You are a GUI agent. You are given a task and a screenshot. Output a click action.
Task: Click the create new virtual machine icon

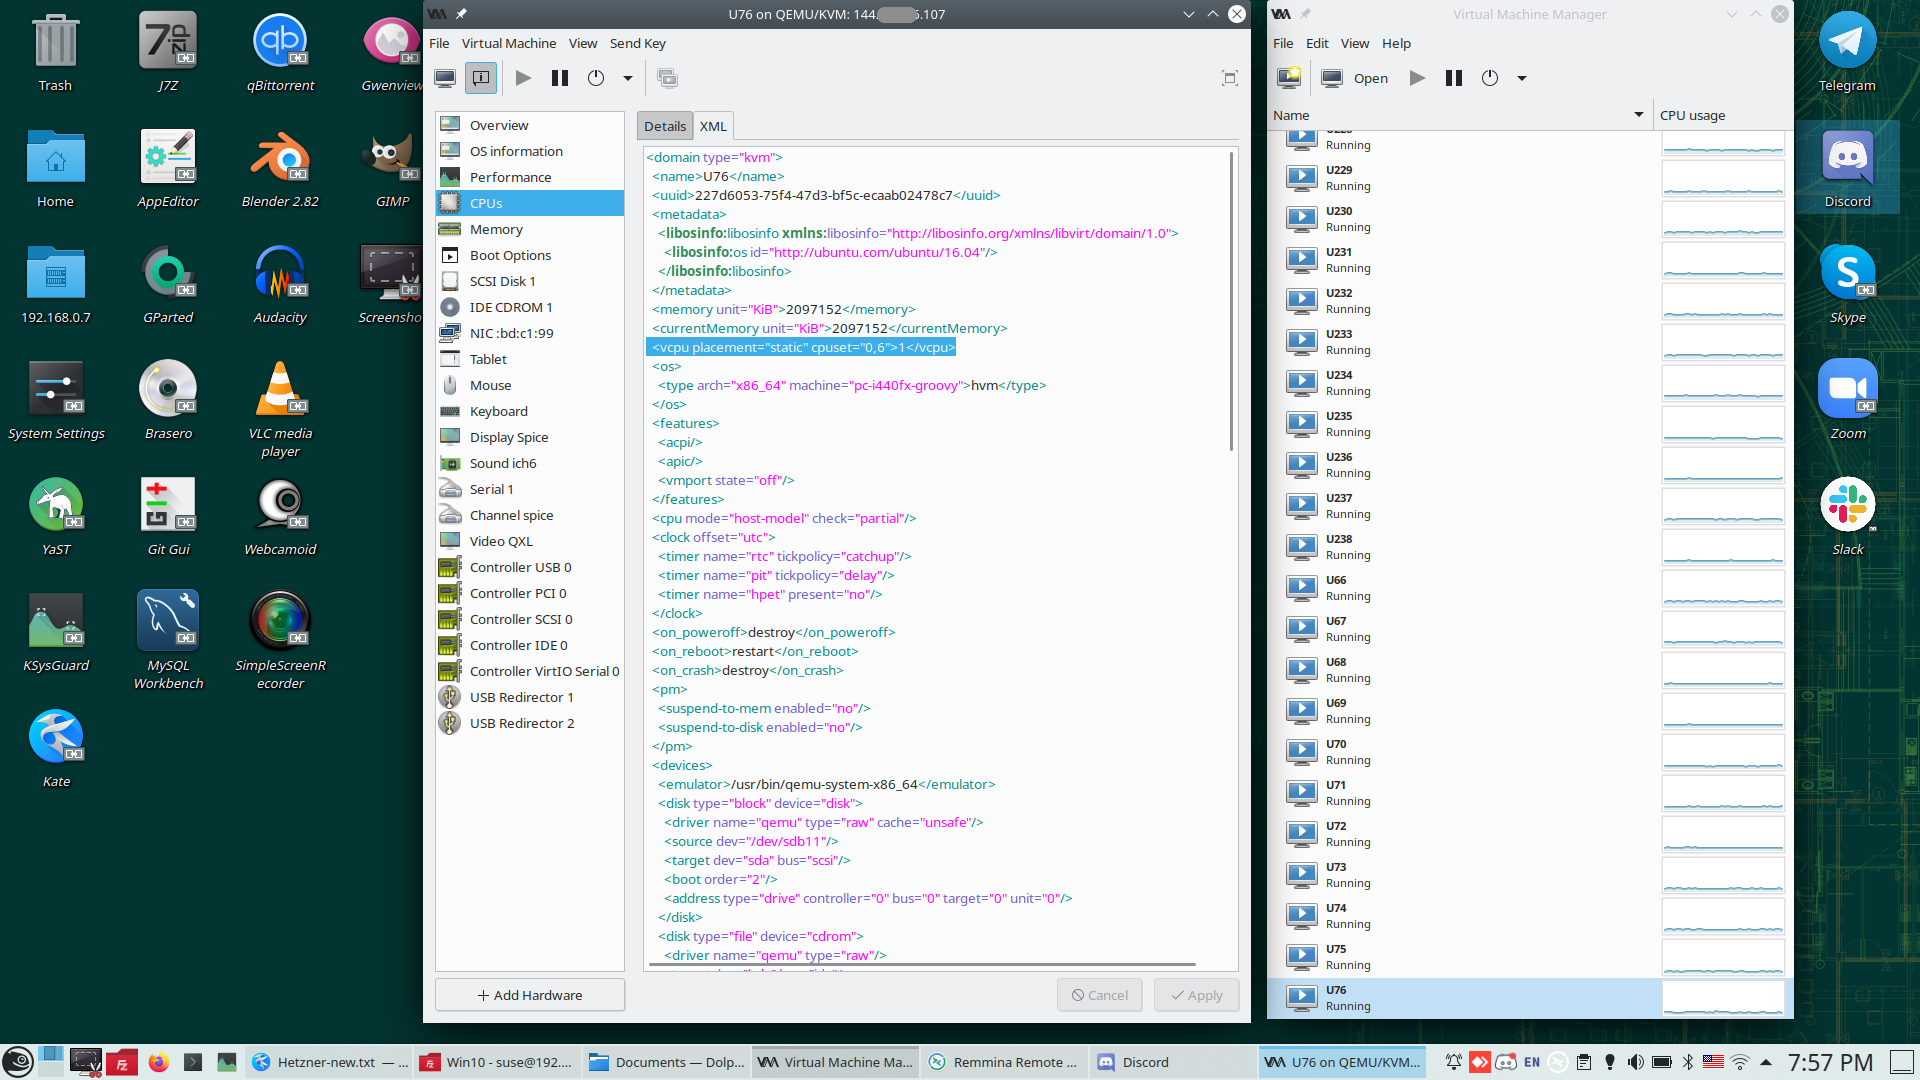coord(1289,78)
